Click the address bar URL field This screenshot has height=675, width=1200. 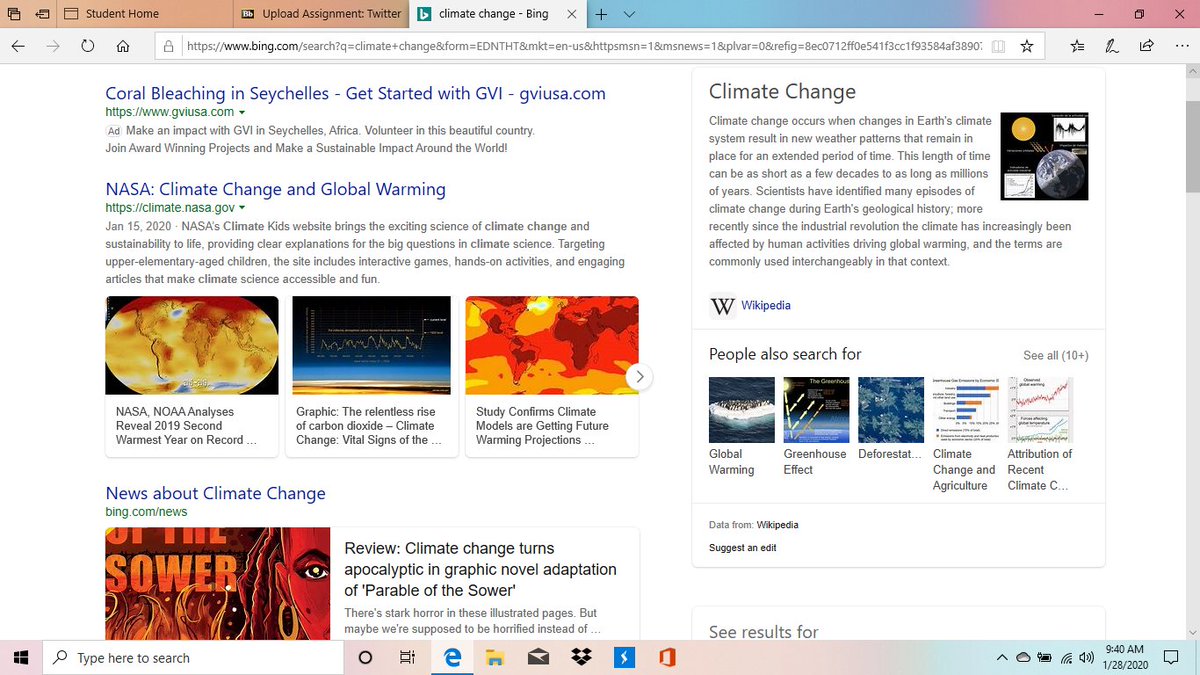(583, 46)
